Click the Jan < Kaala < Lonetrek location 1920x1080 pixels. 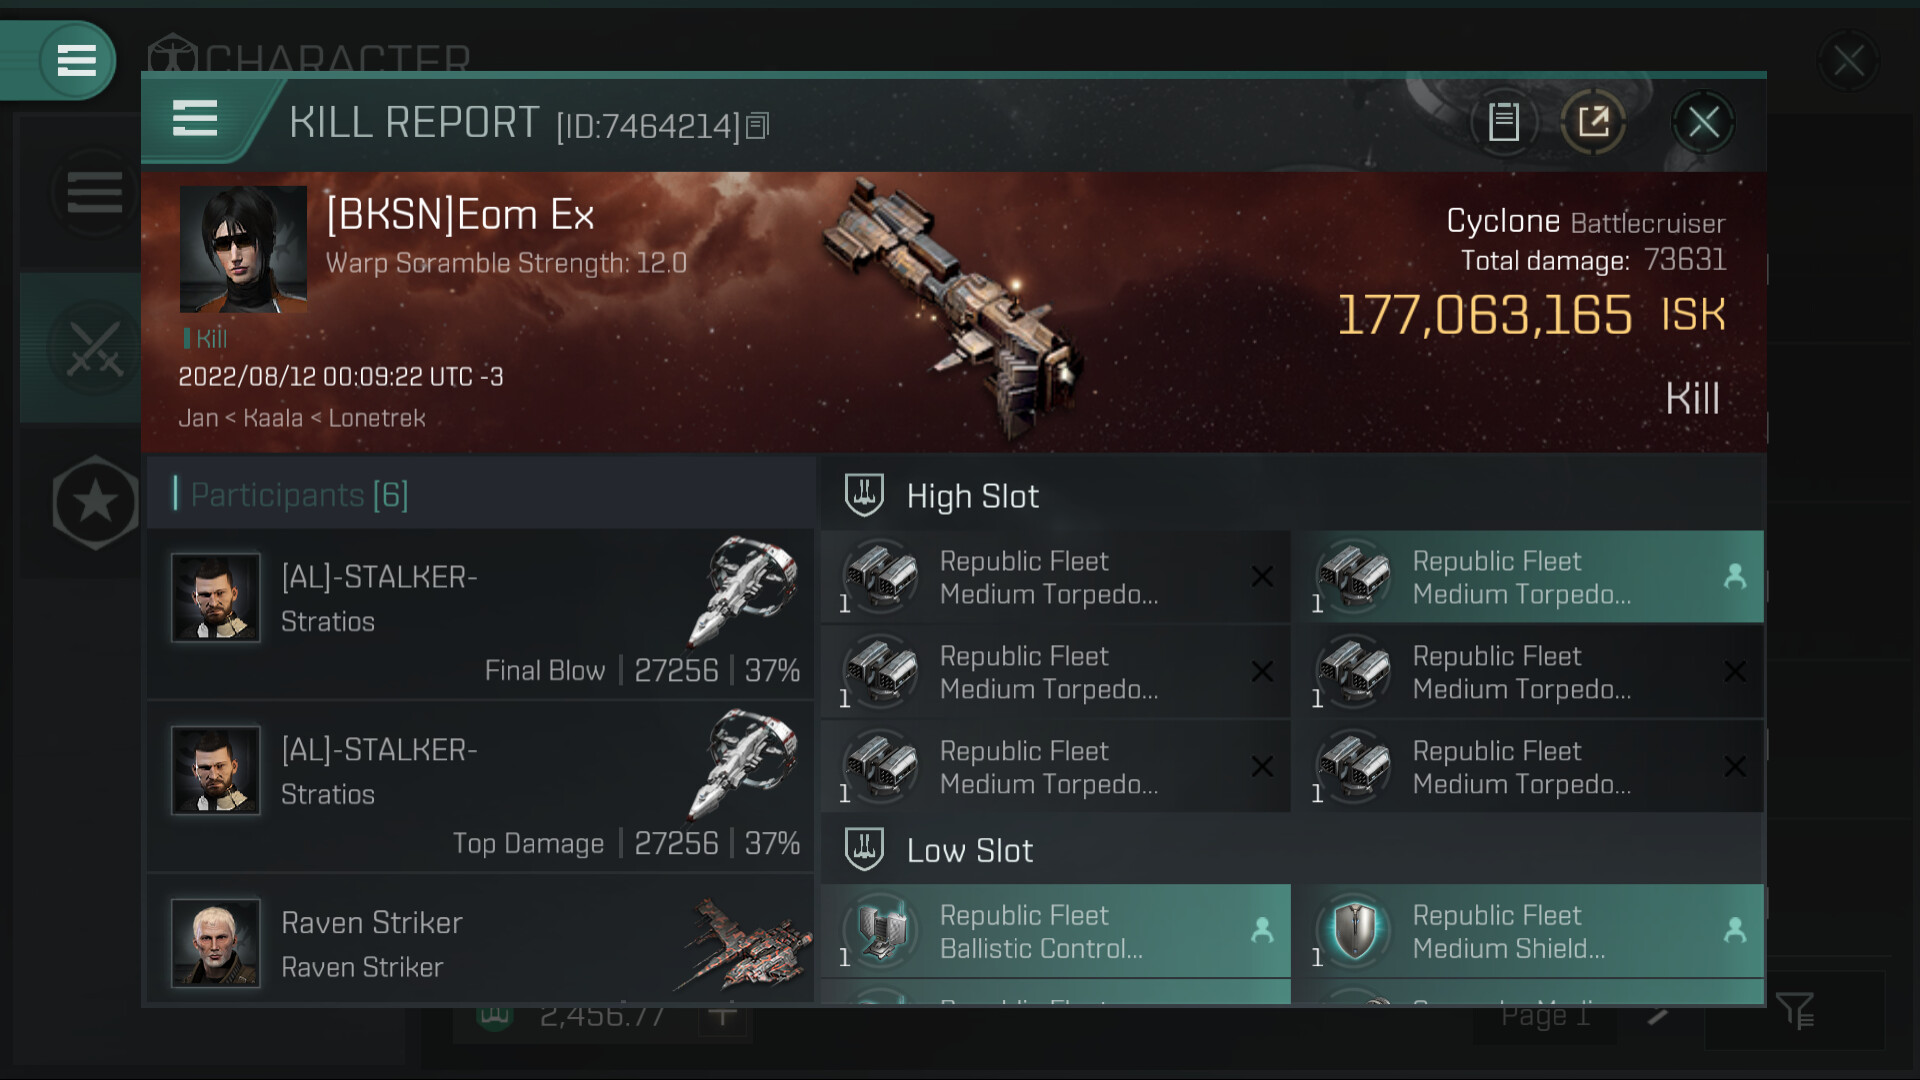point(302,418)
